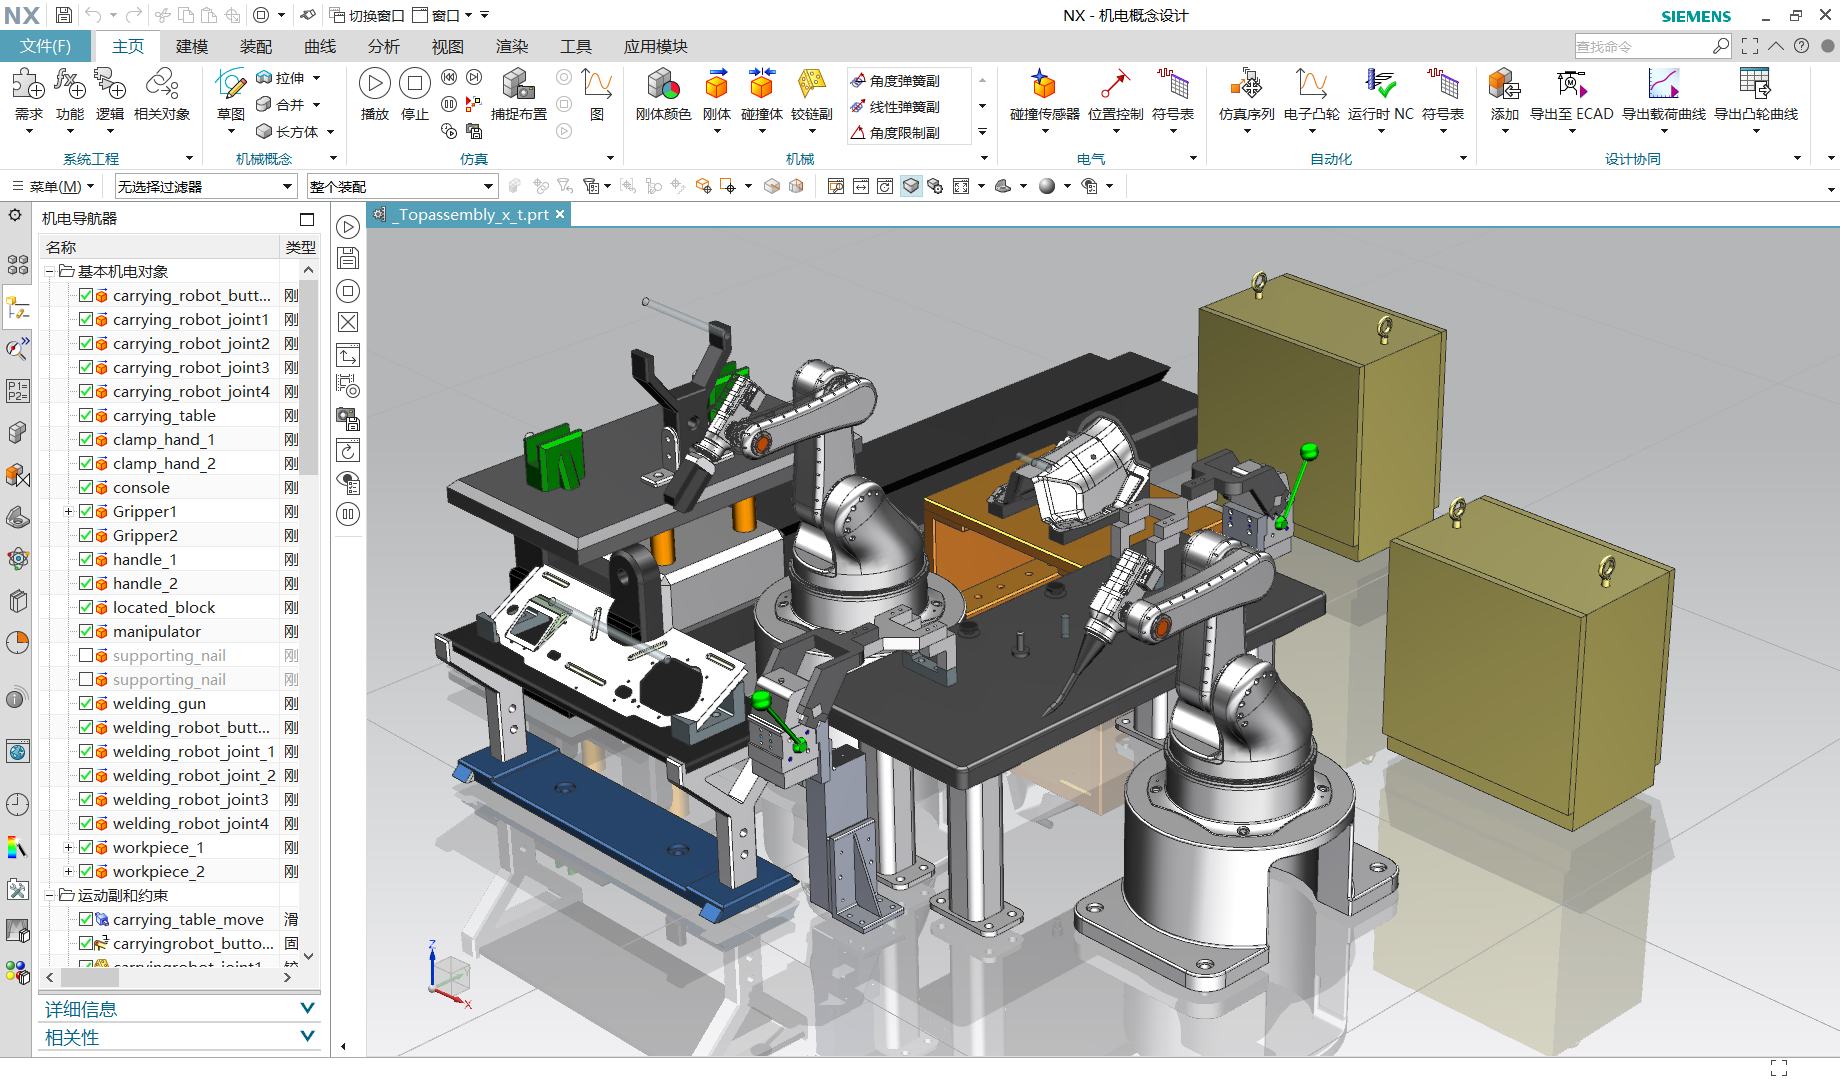Open the 碰撞传感器 collision sensor tool

click(1044, 84)
